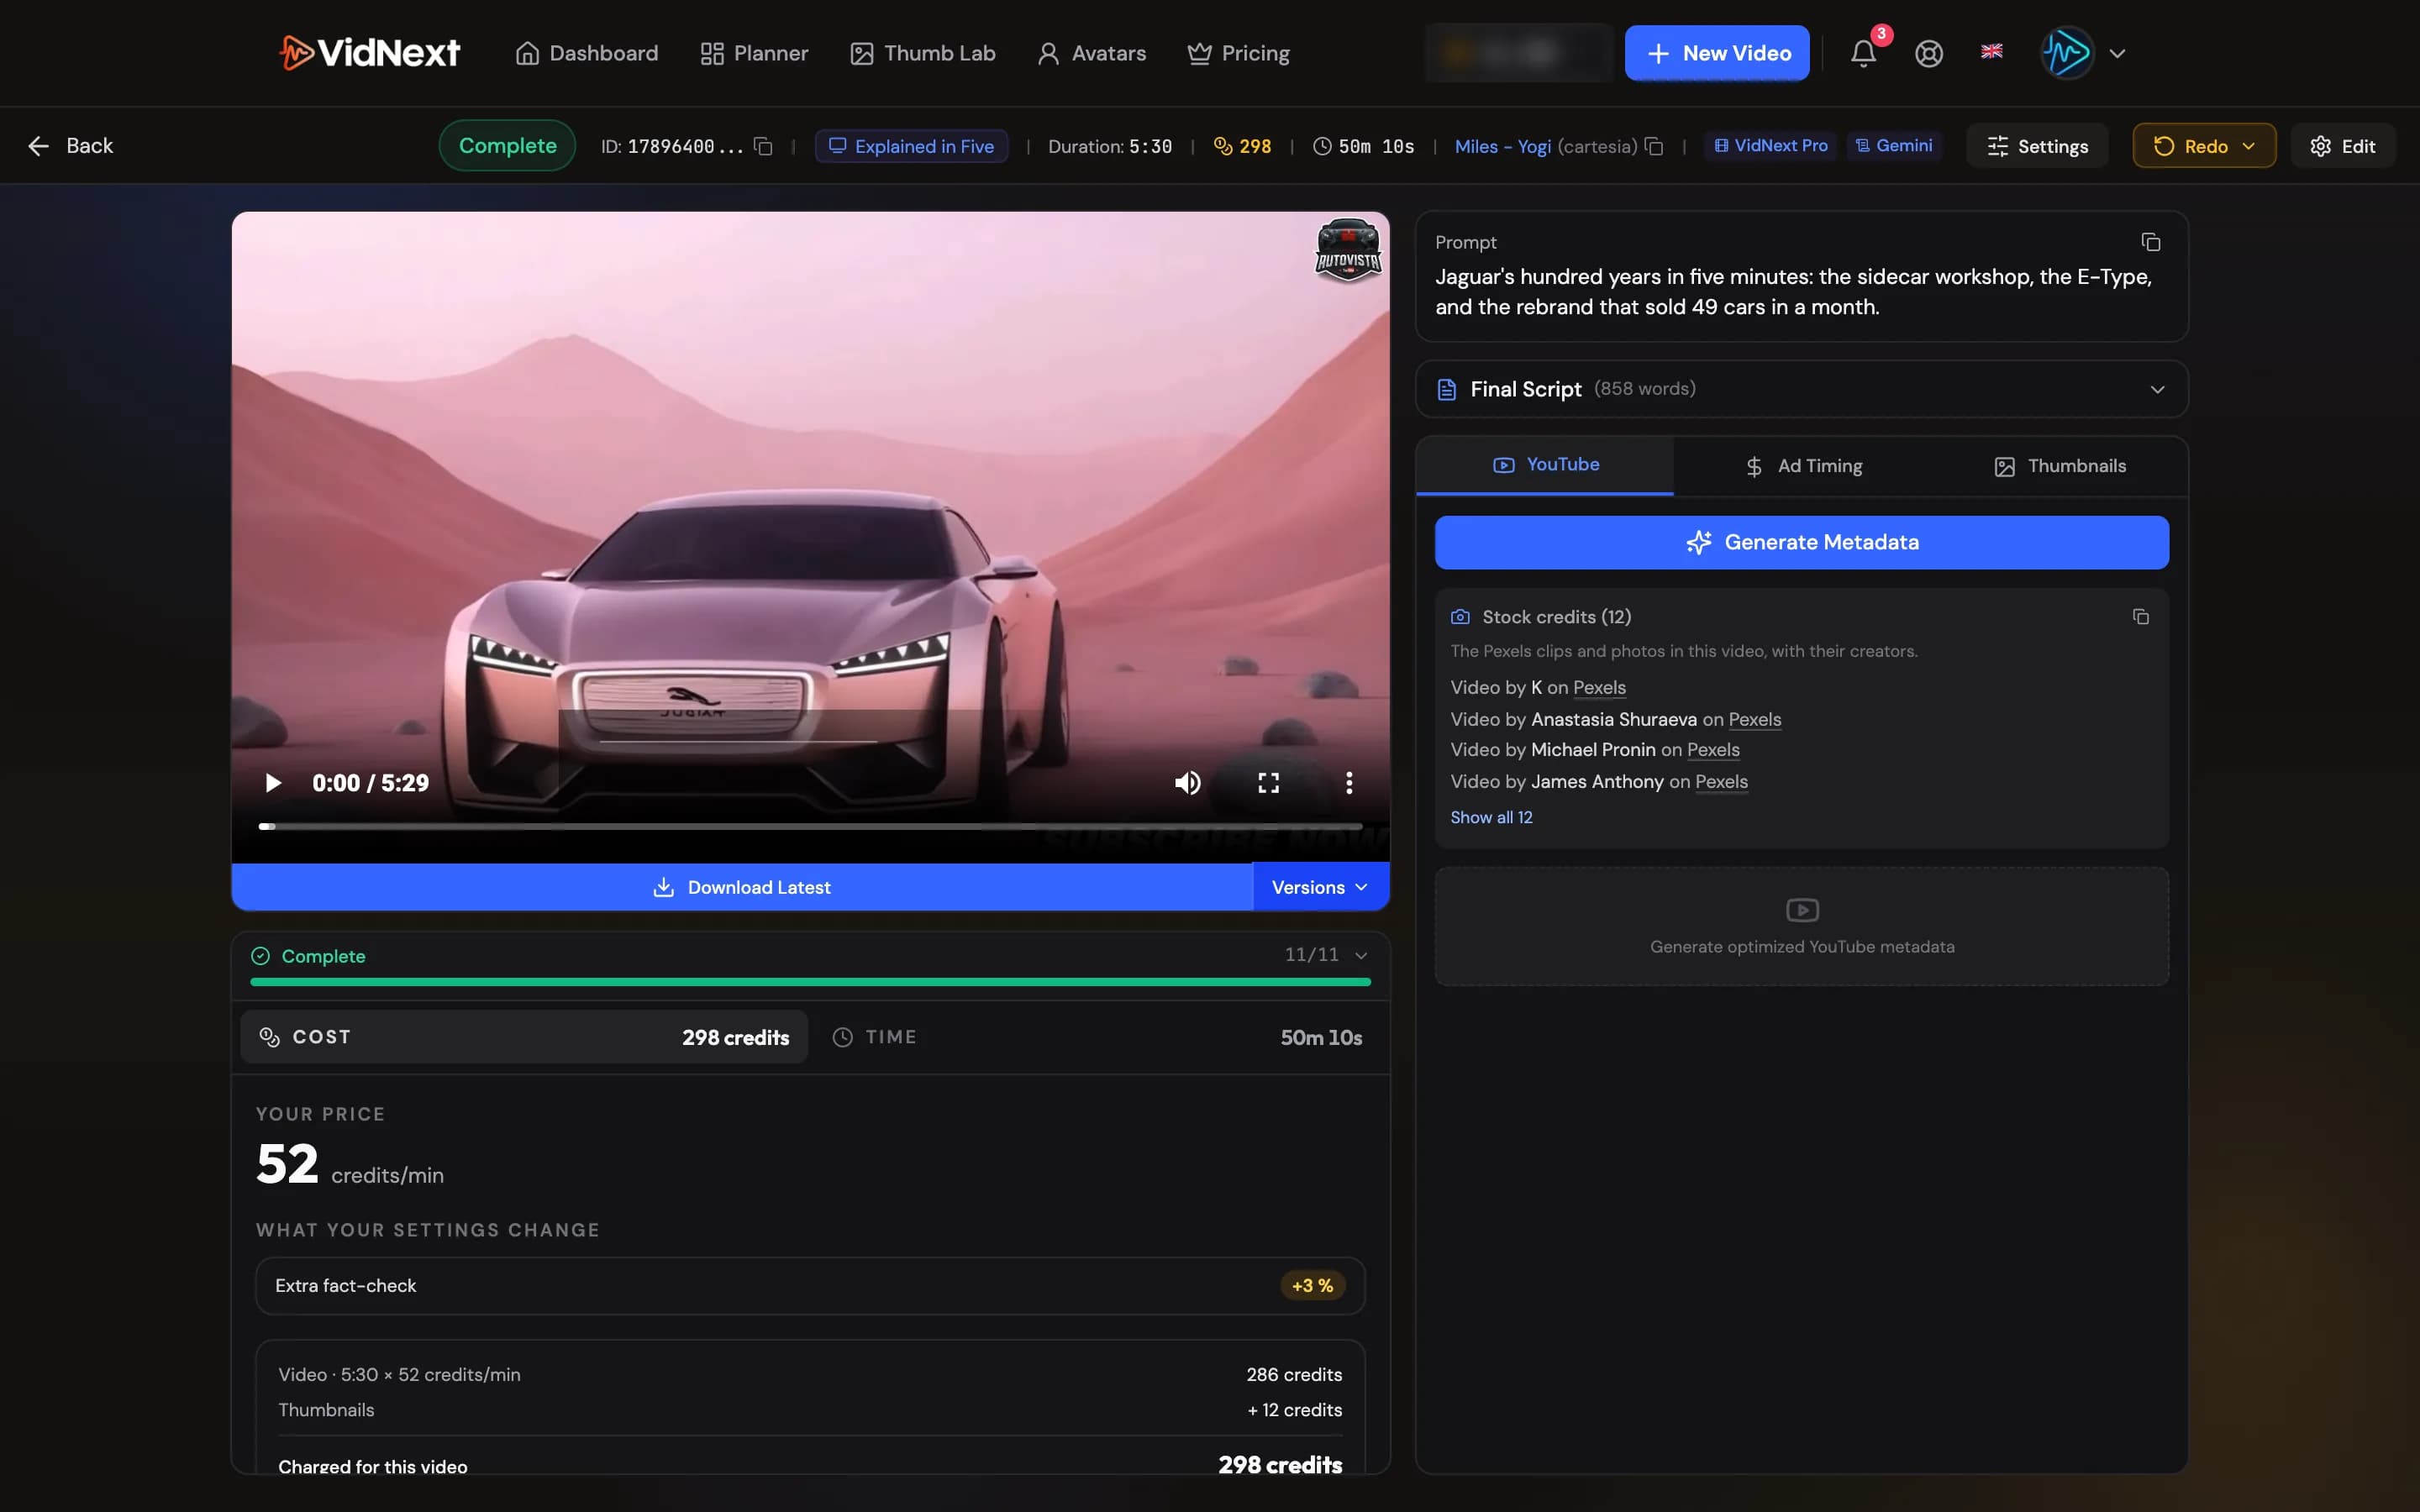Open Pexels link for James Anthony
2420x1512 pixels.
[1721, 781]
